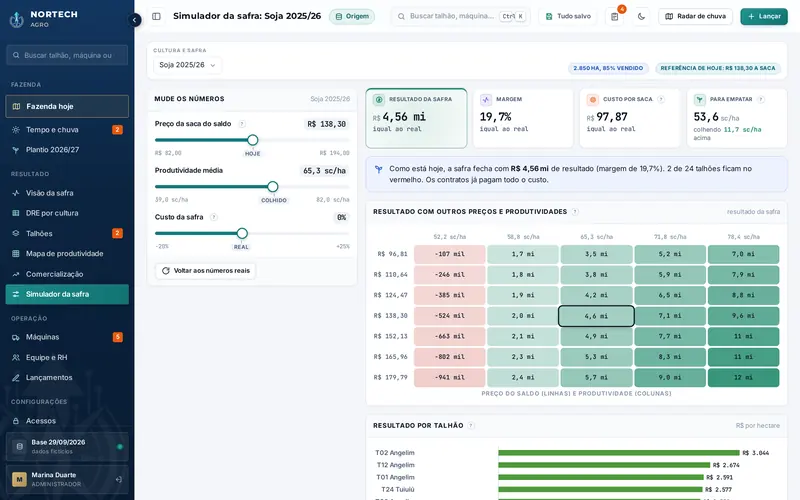Click the Produtividade média slider handle

273,187
